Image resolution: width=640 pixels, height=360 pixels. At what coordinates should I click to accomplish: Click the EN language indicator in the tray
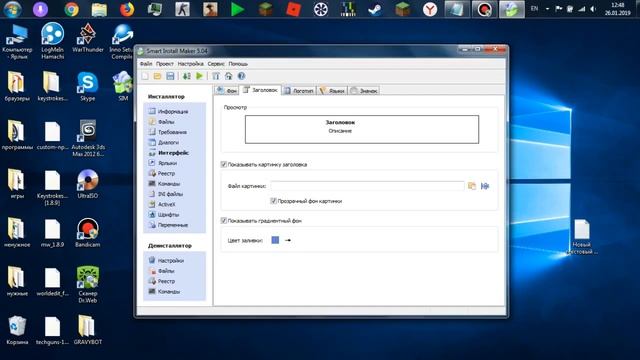pos(534,9)
